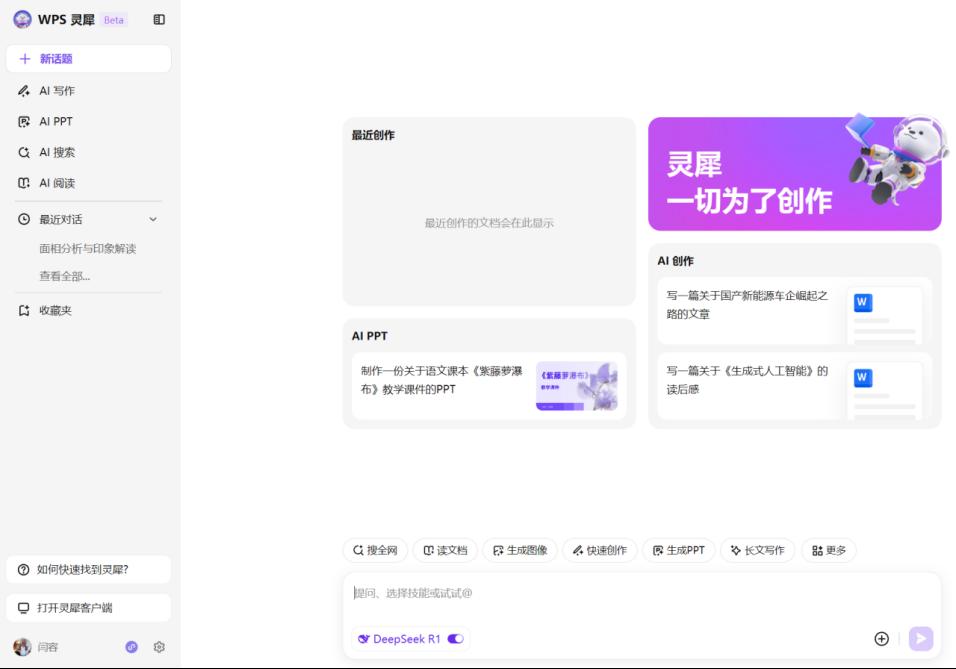956x669 pixels.
Task: Click the user avatar at bottom left
Action: (23, 647)
